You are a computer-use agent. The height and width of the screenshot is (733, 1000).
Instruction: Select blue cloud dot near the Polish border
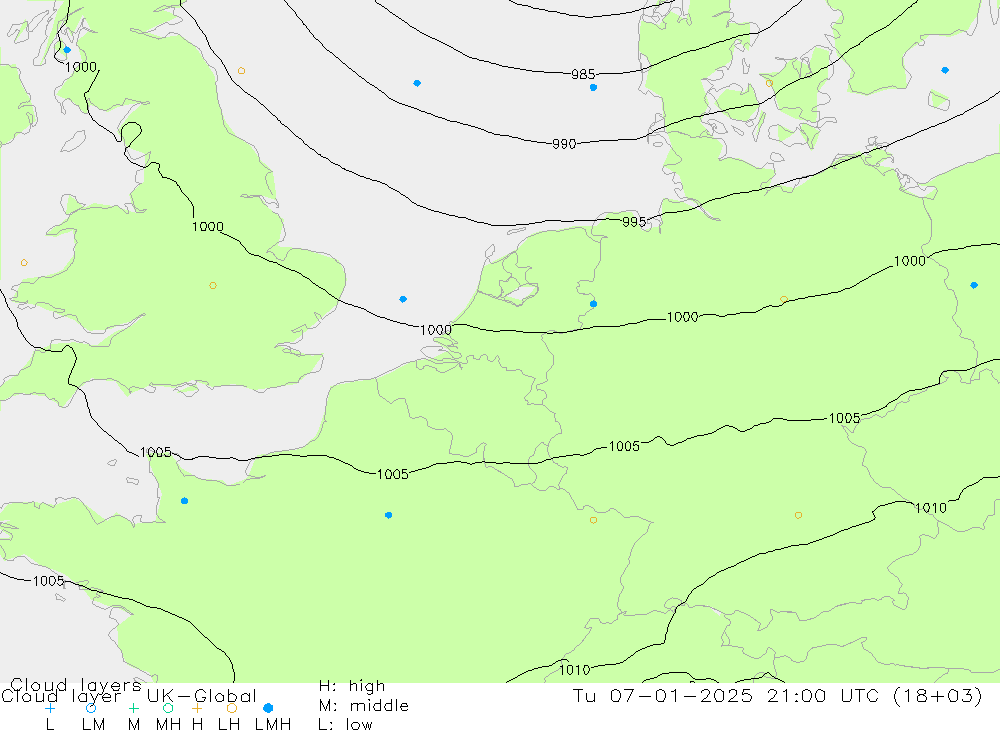tap(974, 285)
